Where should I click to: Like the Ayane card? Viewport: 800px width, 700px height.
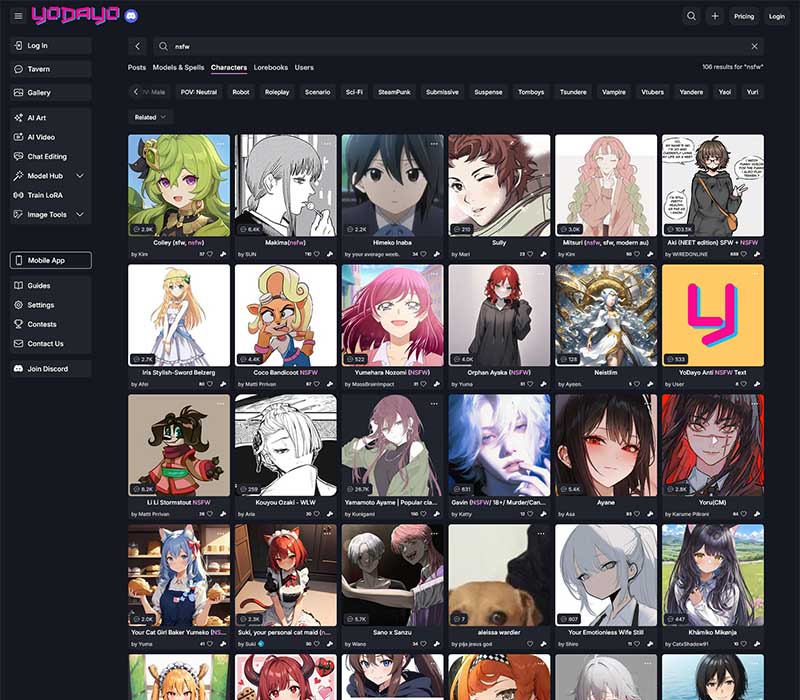pyautogui.click(x=637, y=514)
